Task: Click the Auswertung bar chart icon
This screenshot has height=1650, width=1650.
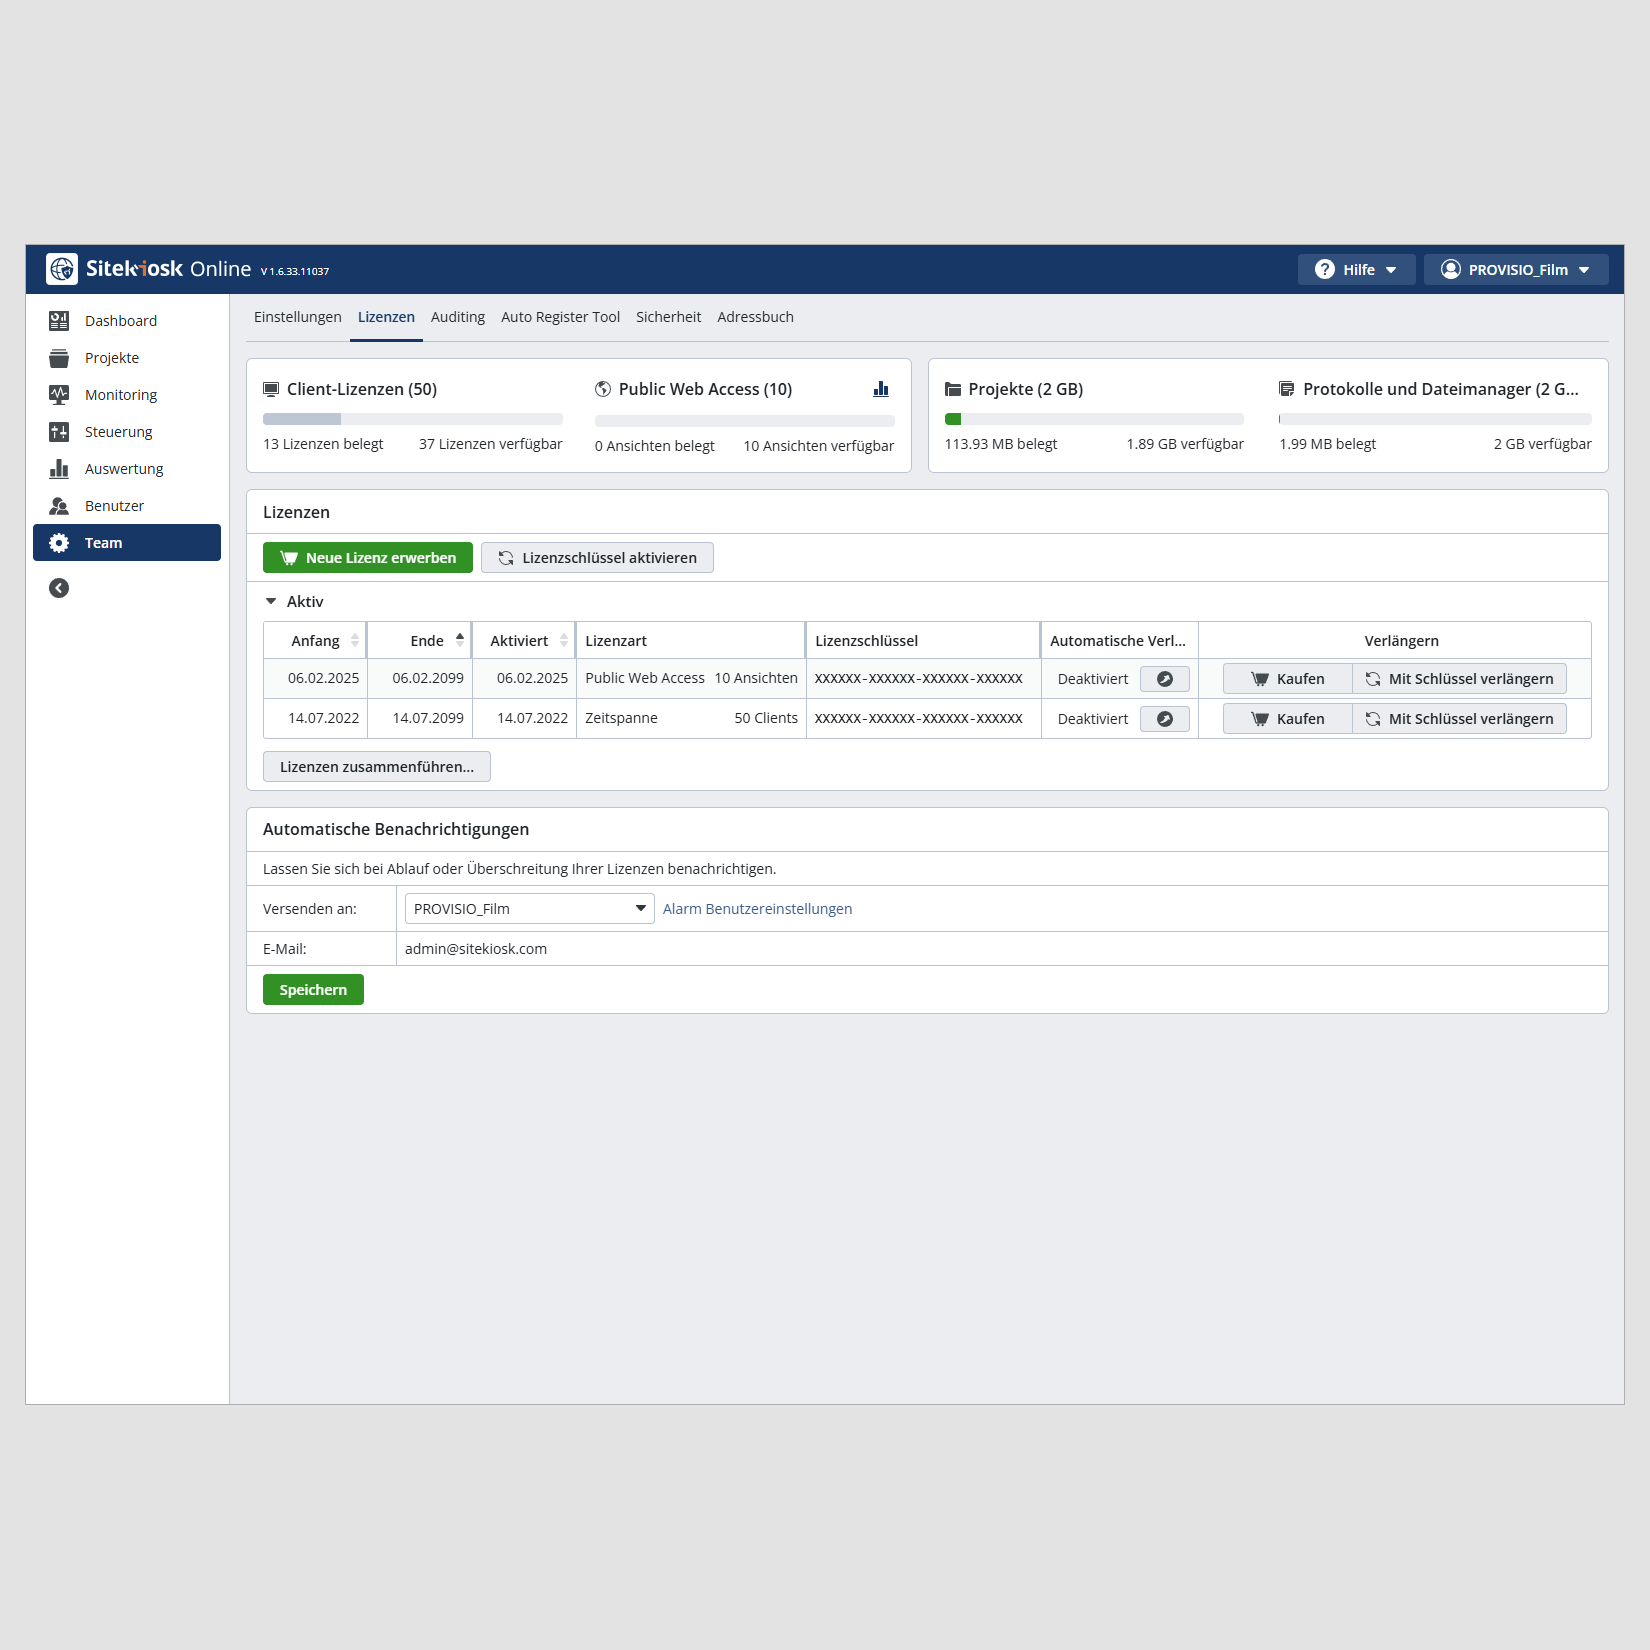Action: (x=59, y=469)
